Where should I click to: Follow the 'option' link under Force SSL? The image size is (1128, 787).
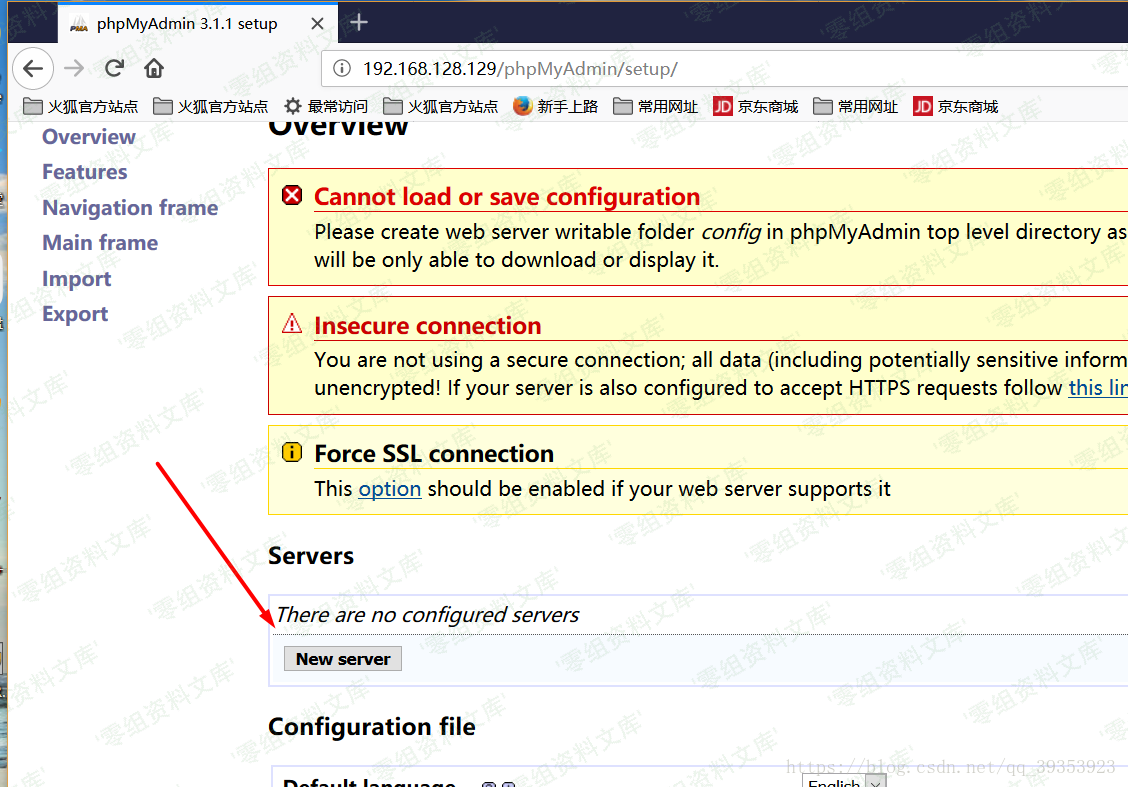point(390,489)
